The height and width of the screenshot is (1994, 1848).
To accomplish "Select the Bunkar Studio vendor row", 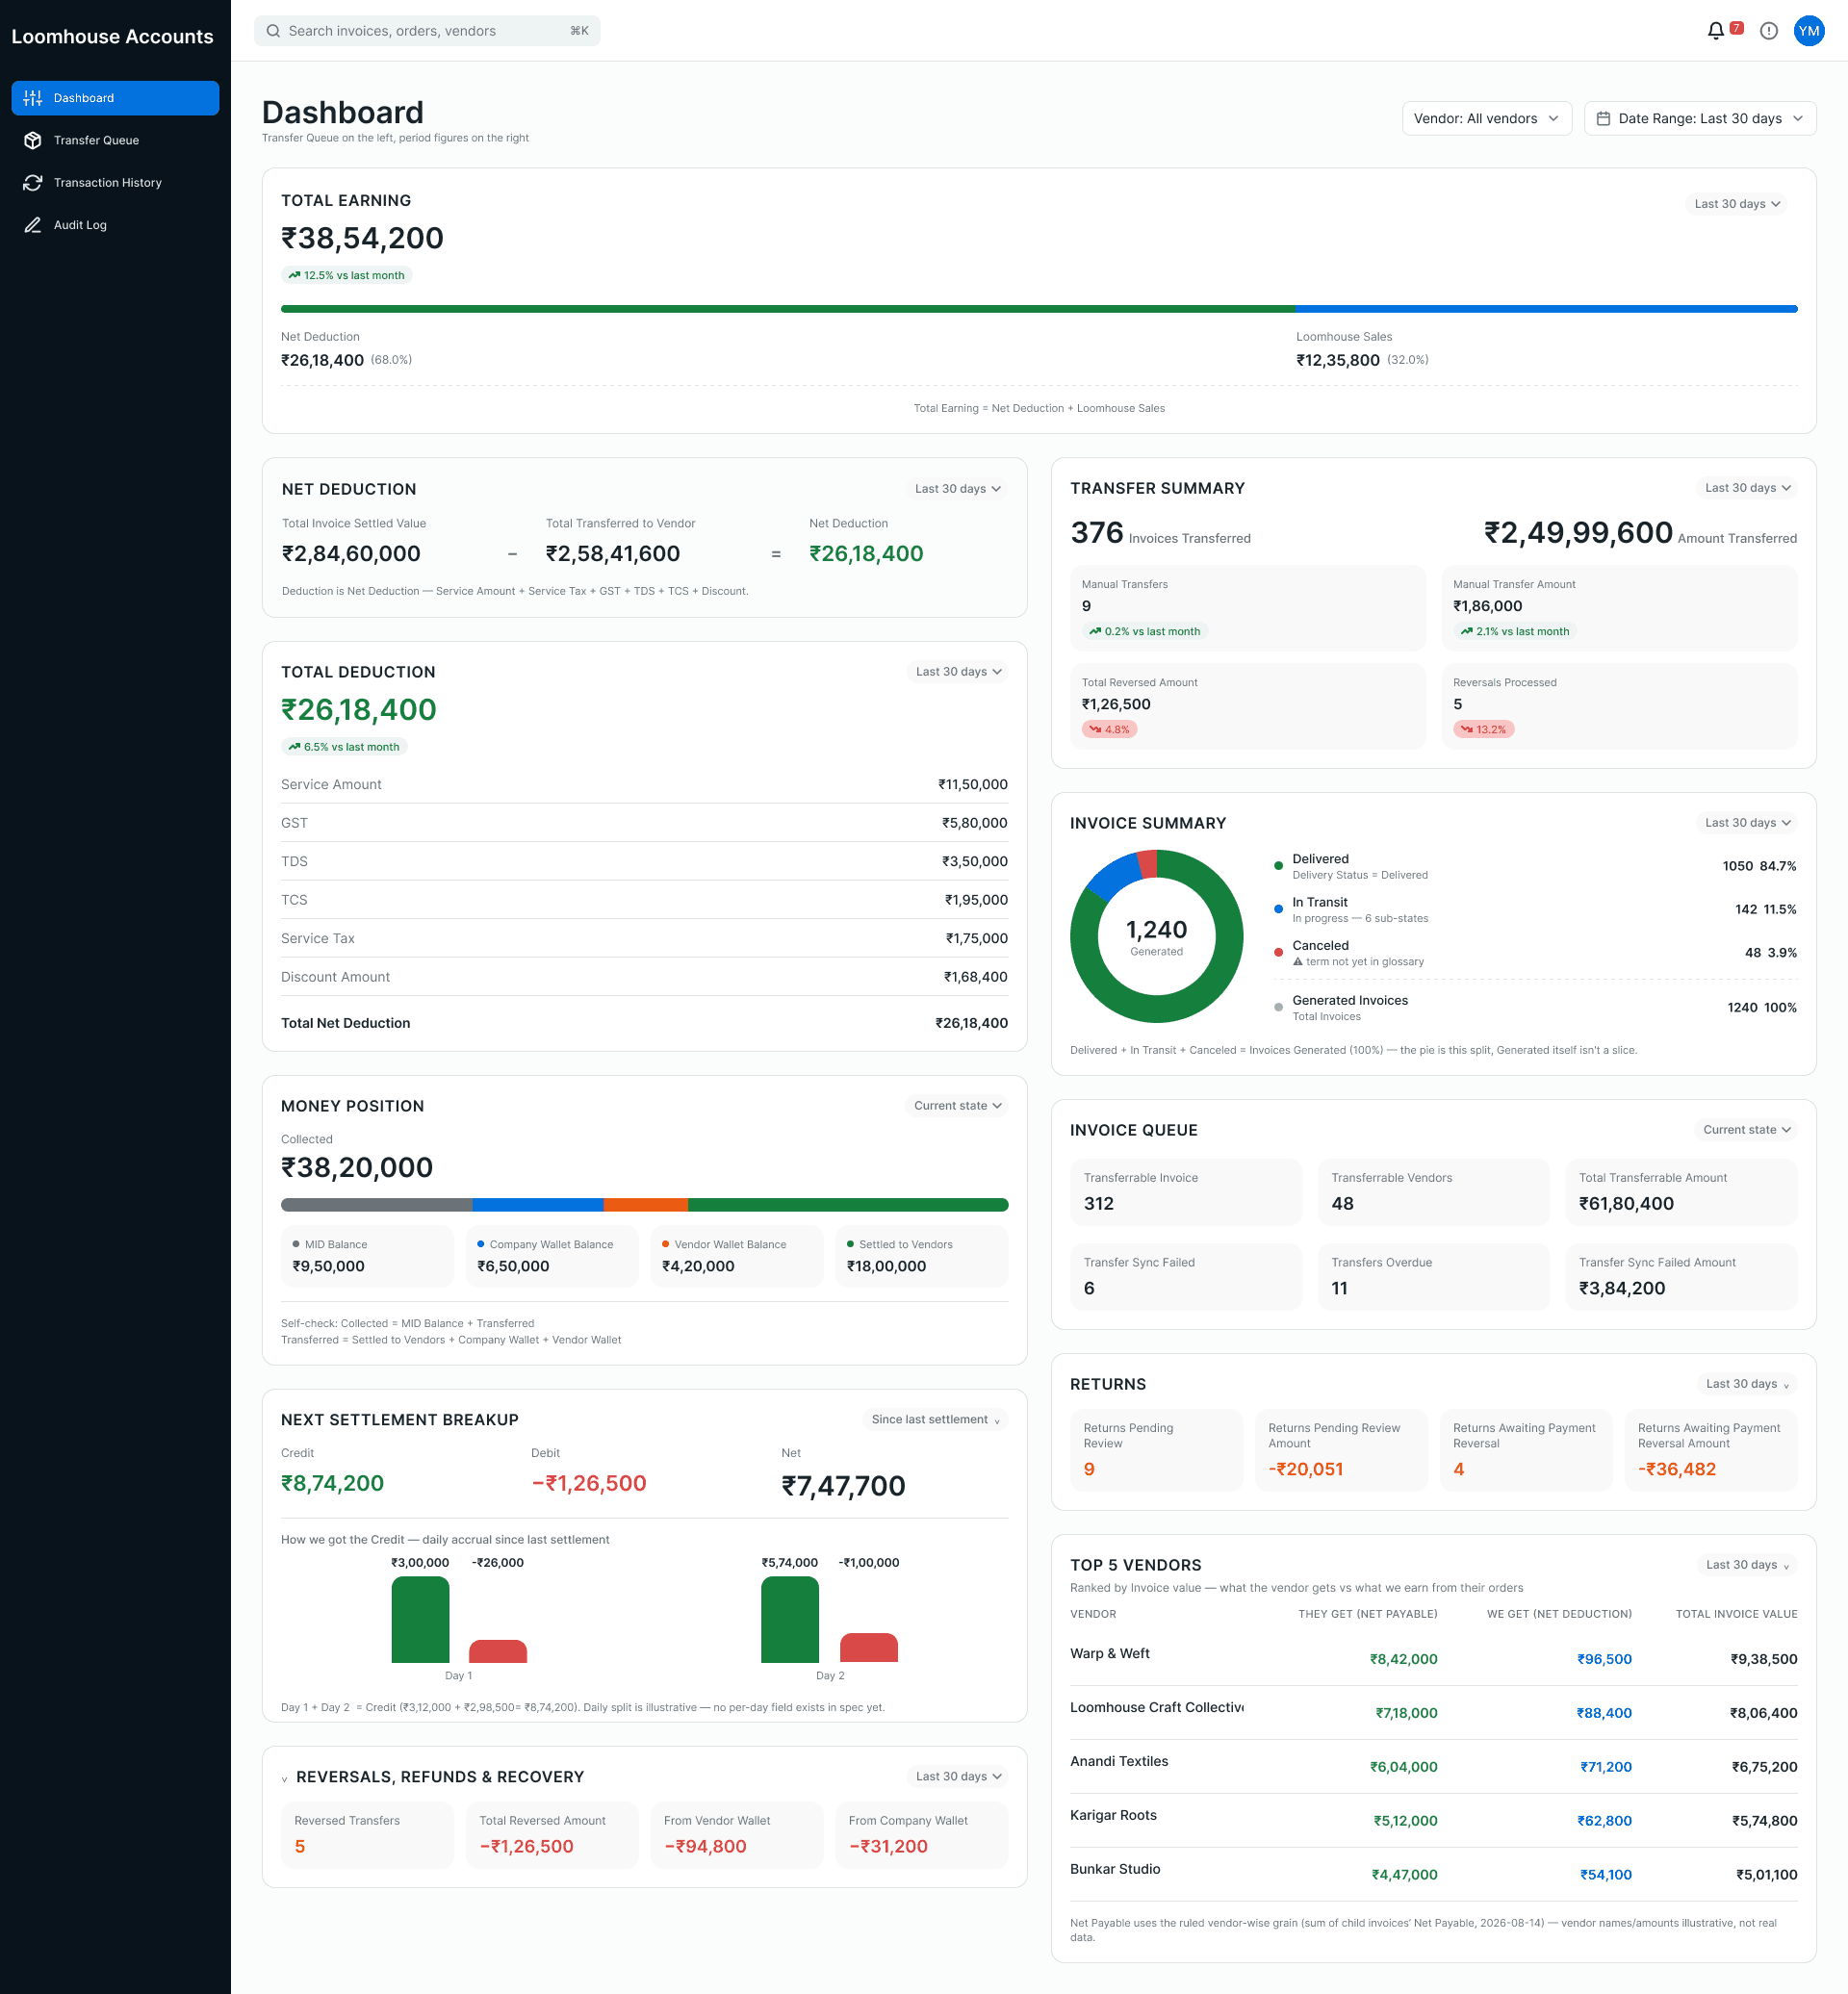I will [1433, 1874].
